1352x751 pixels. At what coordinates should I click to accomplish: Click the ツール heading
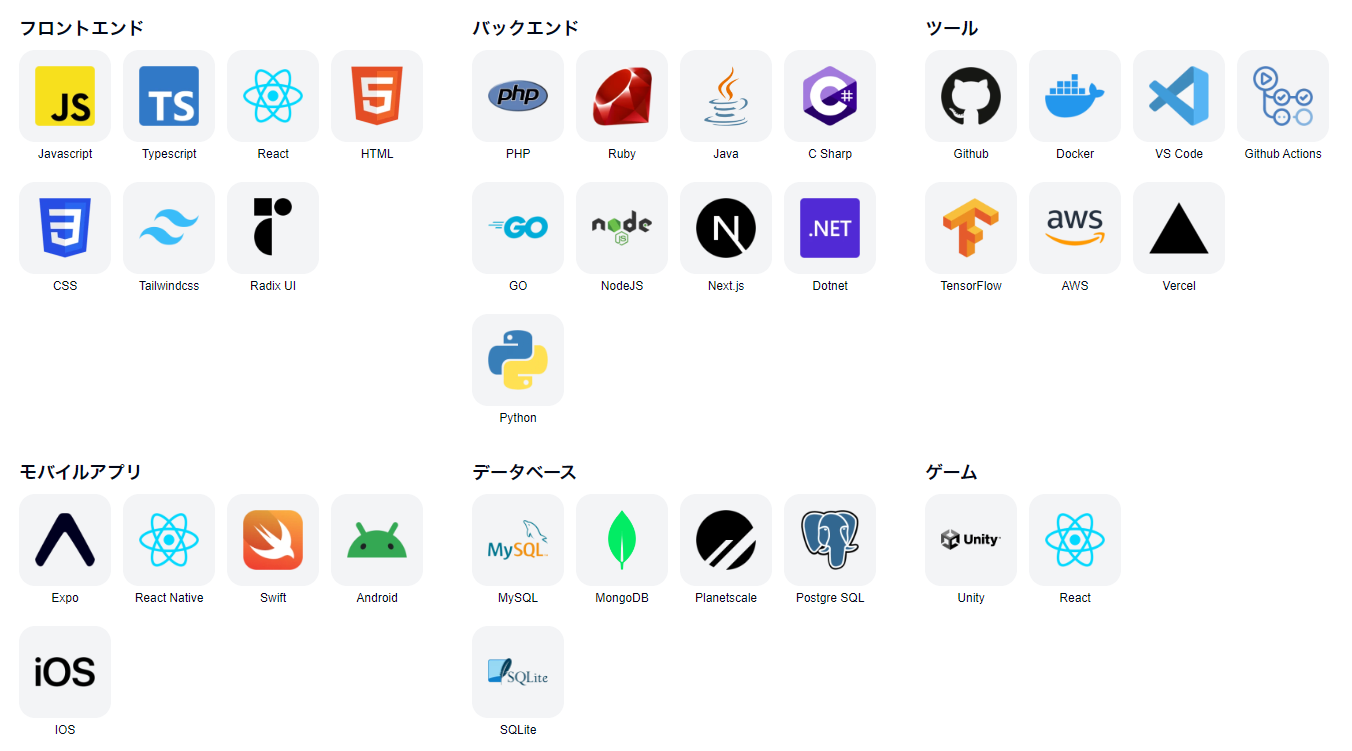pos(952,28)
